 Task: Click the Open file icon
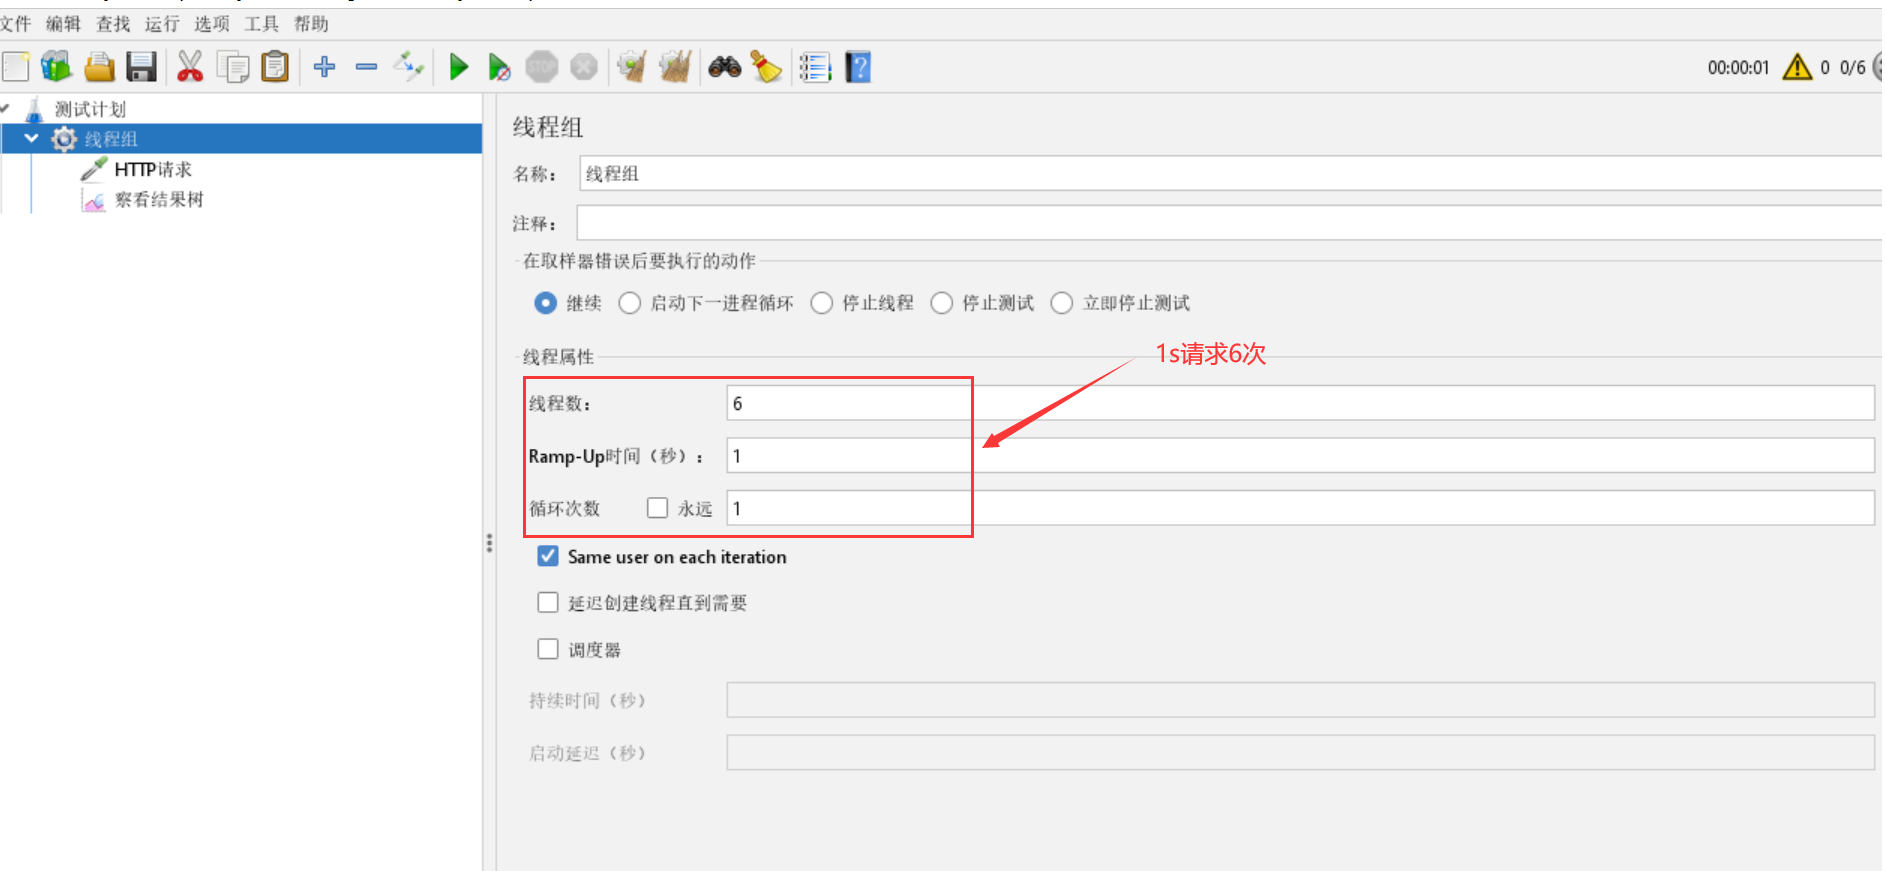click(x=99, y=67)
